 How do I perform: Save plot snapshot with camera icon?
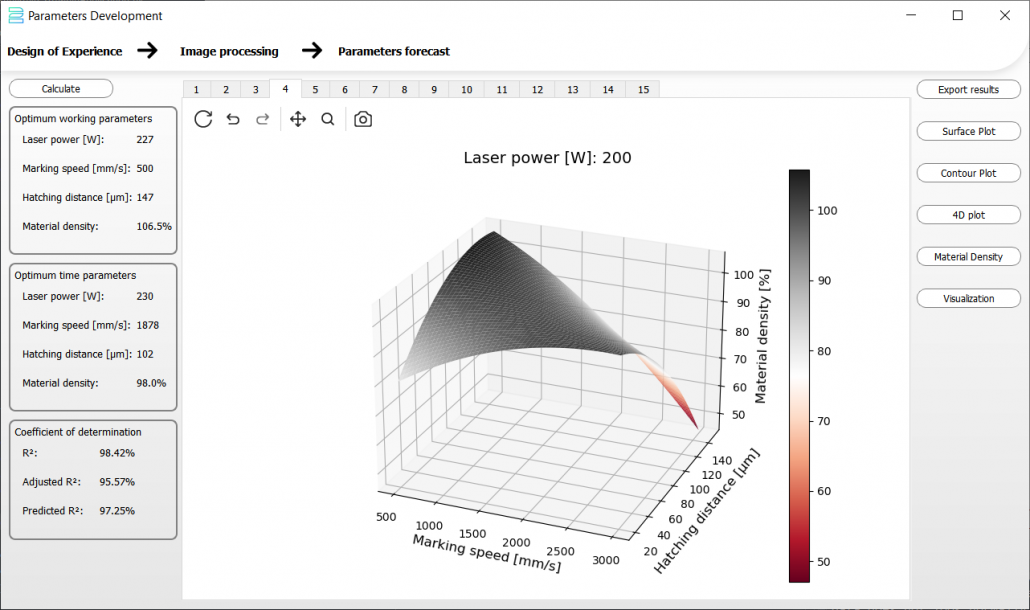(x=363, y=119)
